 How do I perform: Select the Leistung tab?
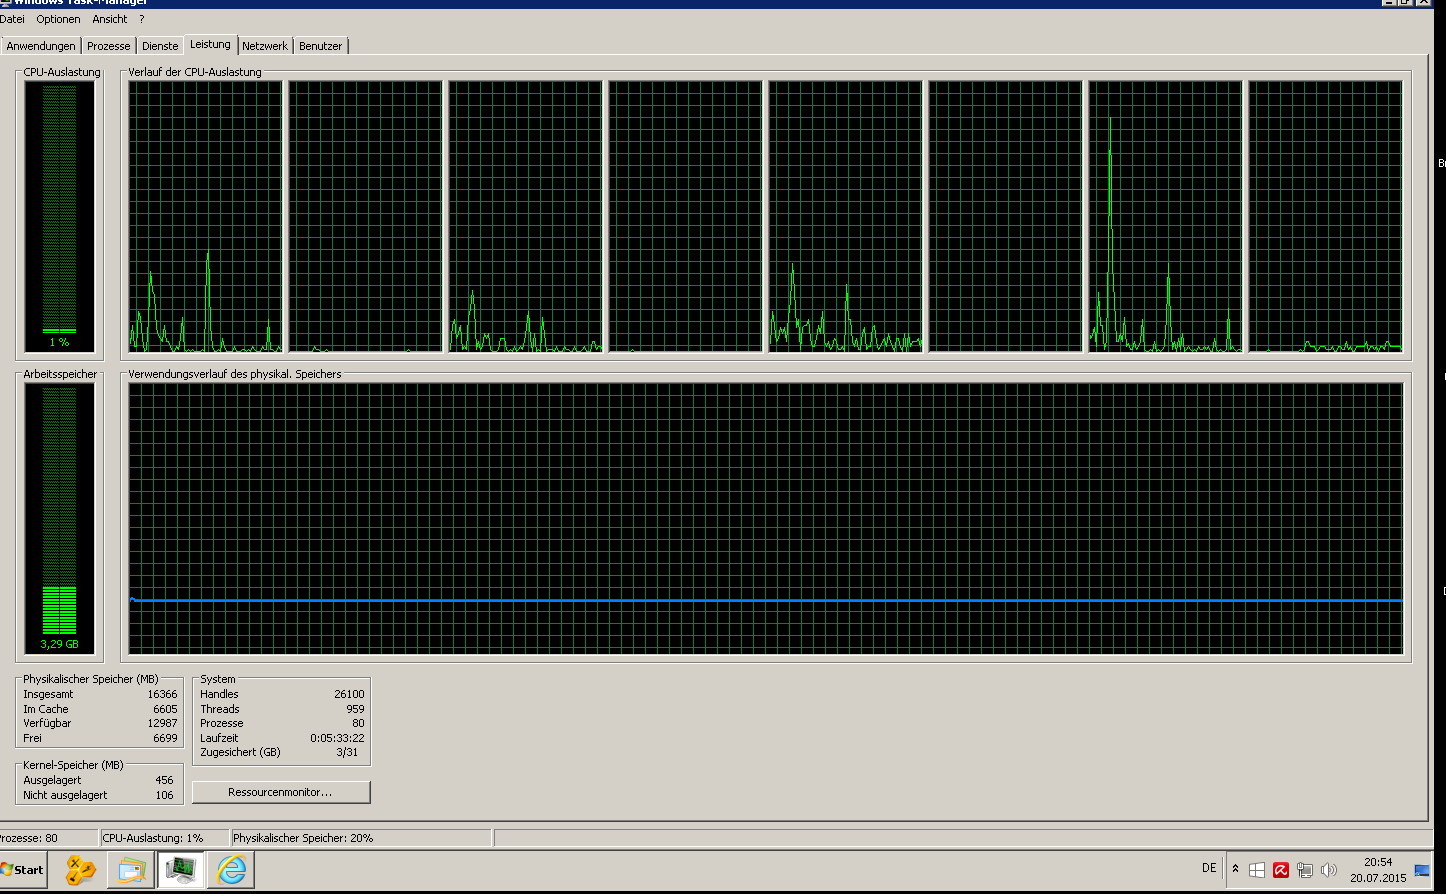tap(210, 44)
